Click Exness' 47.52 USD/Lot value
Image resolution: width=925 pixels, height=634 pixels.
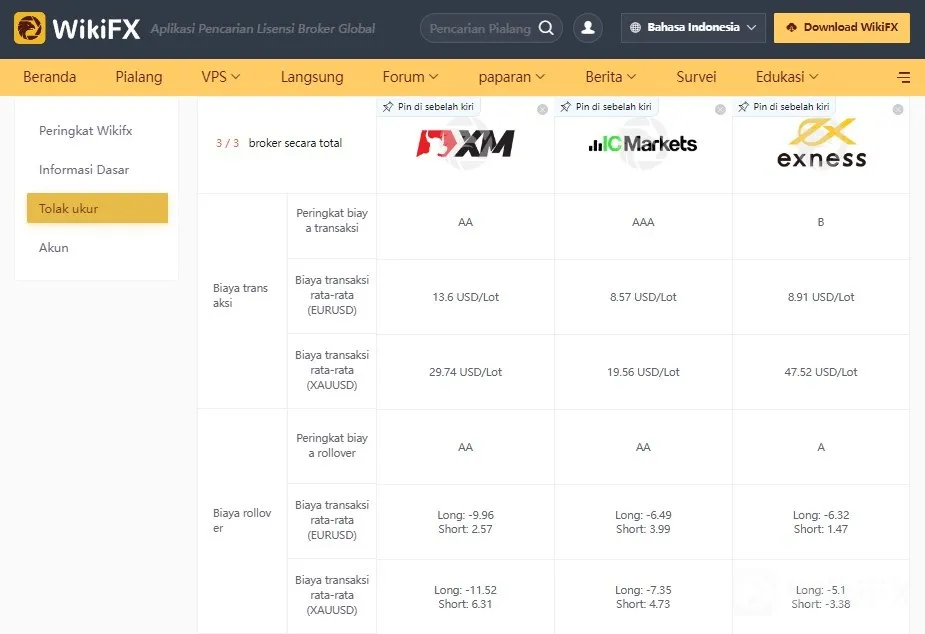pos(821,372)
